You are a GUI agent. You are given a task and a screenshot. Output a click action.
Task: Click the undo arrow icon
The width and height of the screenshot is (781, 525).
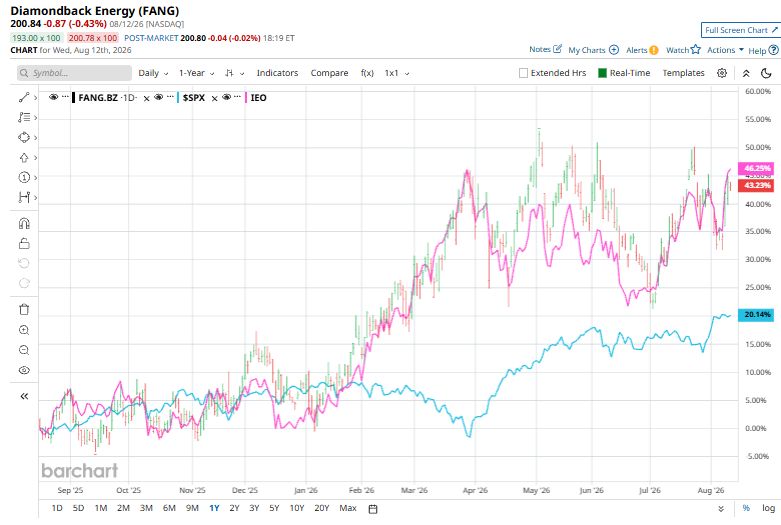[x=24, y=263]
